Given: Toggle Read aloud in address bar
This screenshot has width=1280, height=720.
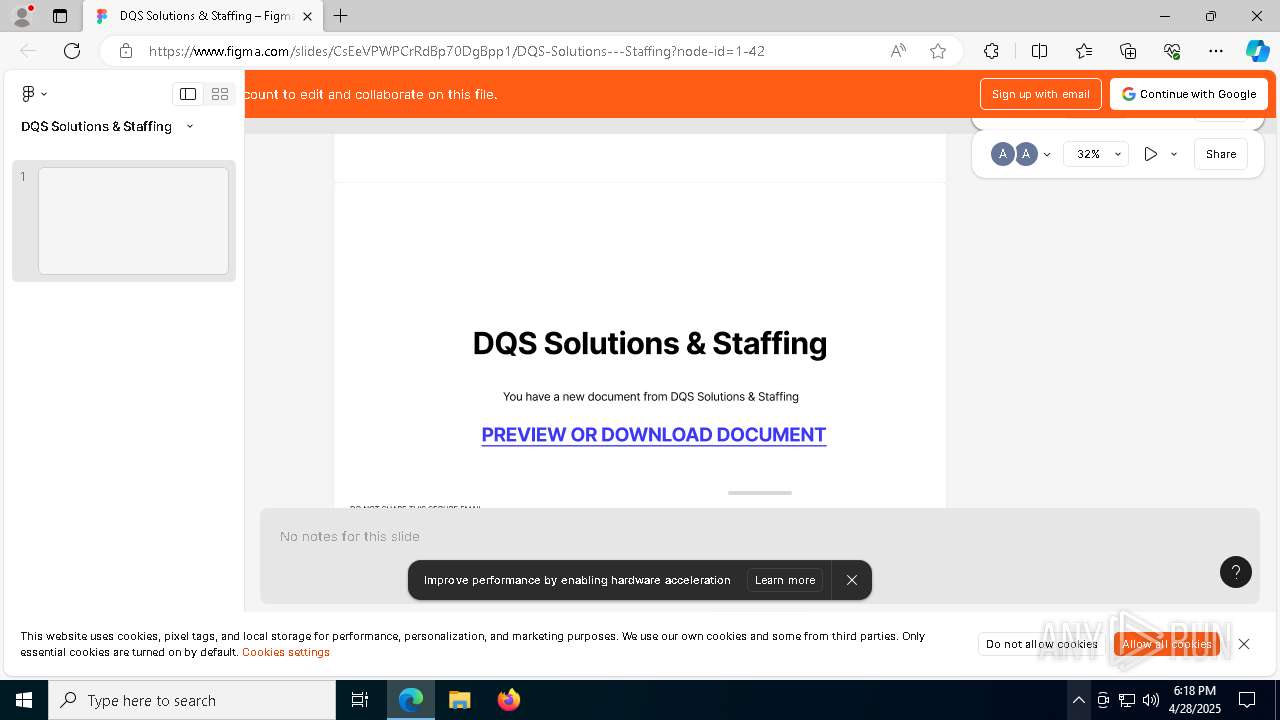Looking at the screenshot, I should (898, 51).
